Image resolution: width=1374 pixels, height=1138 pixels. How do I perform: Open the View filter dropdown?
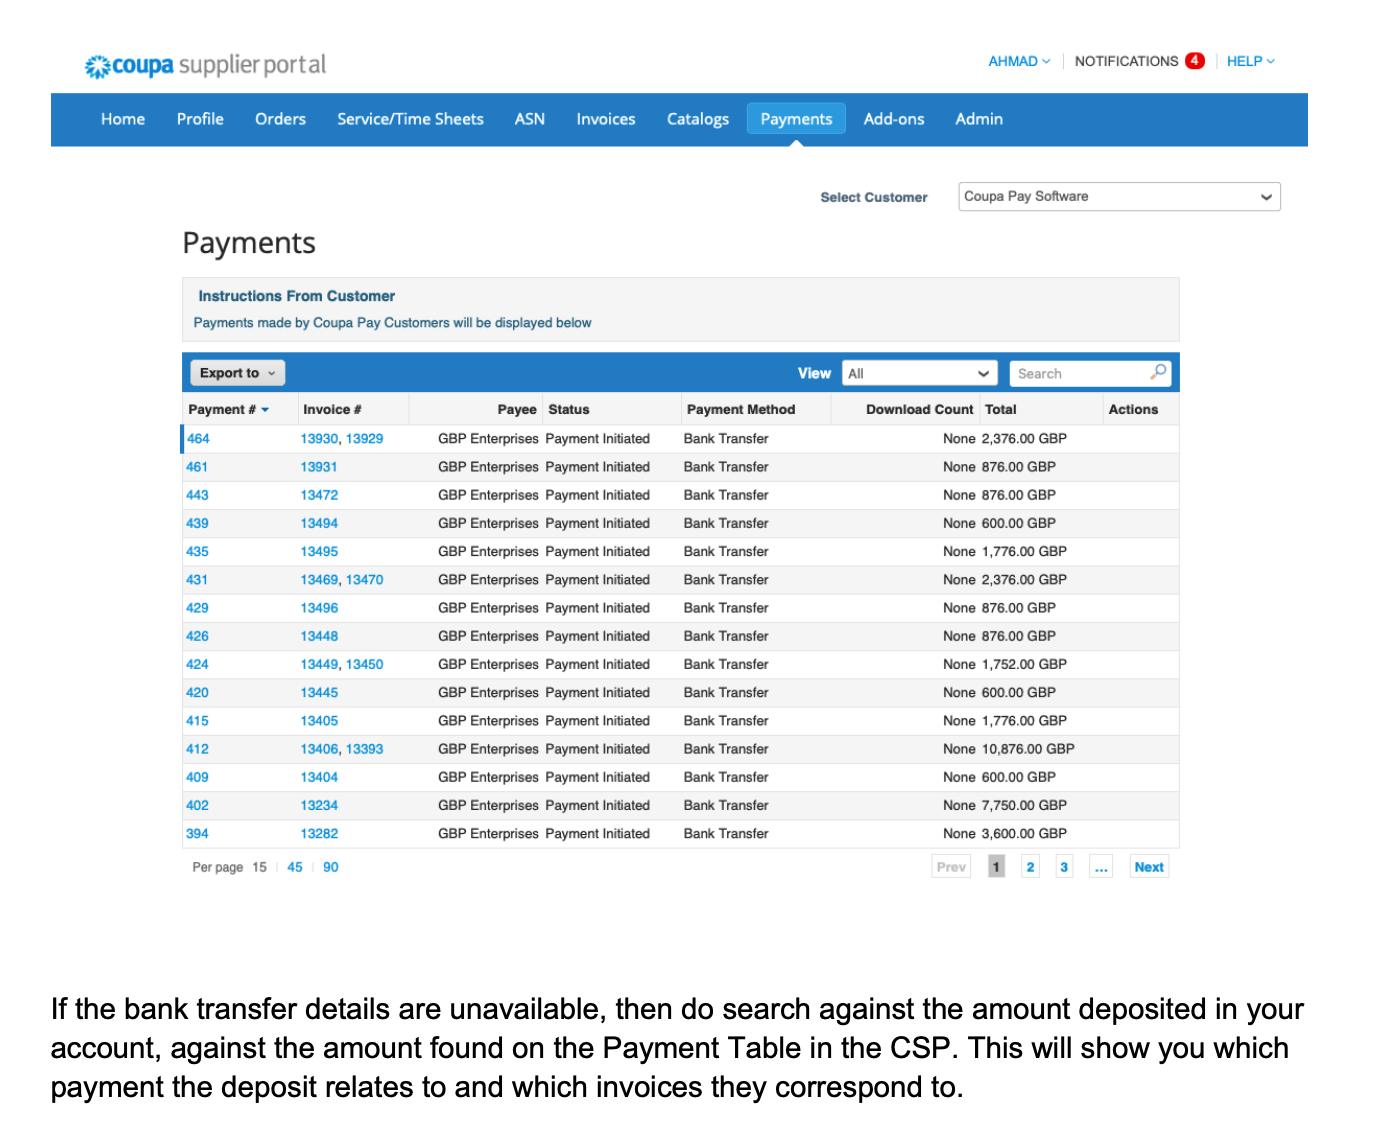coord(920,373)
